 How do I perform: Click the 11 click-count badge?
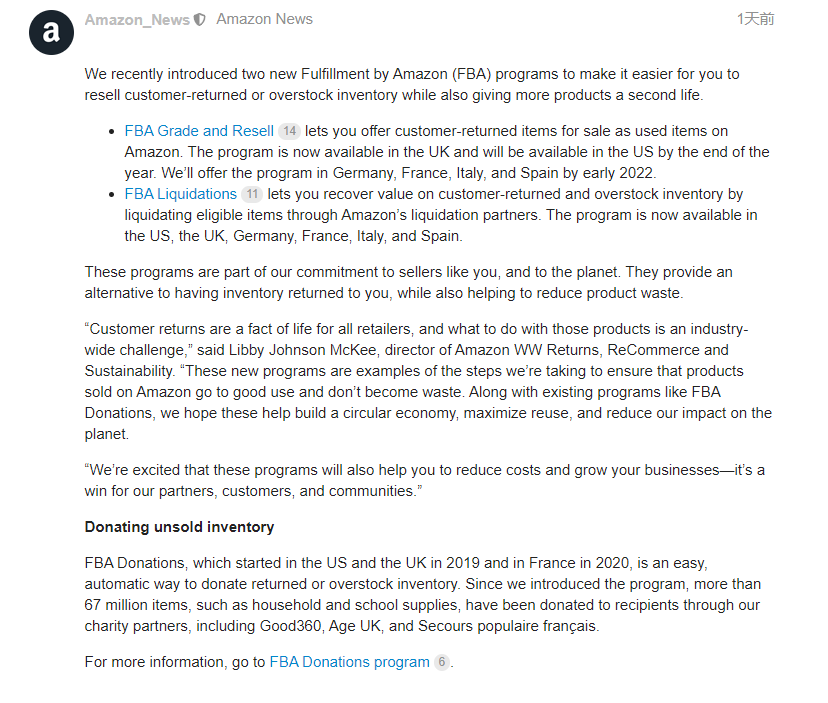(252, 194)
